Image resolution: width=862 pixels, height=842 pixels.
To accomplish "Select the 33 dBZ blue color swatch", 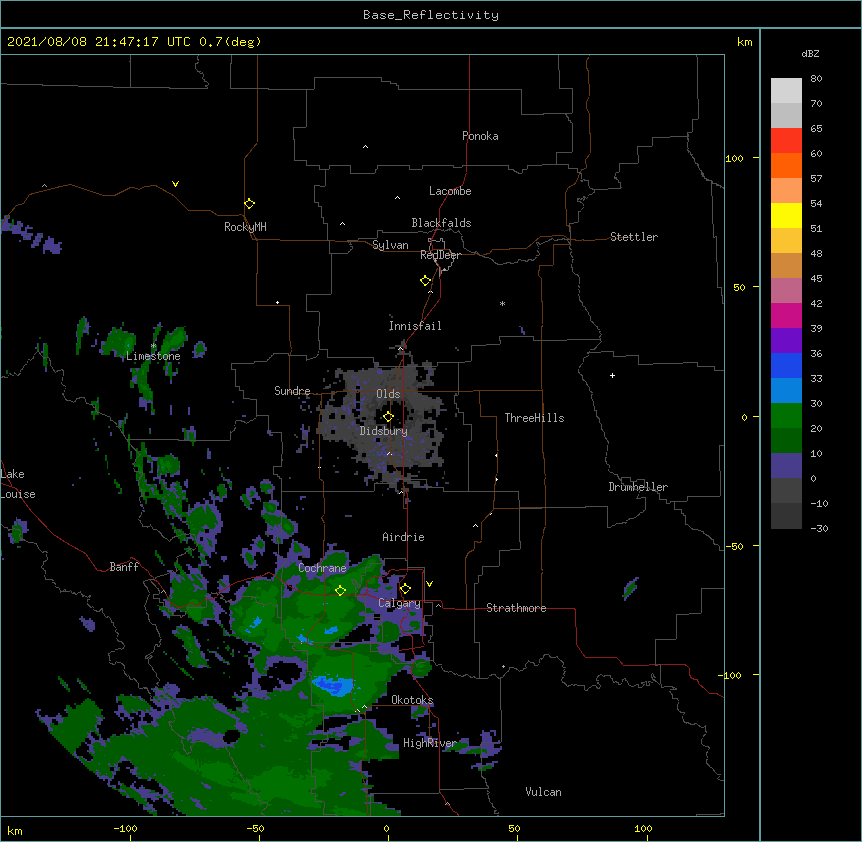I will [786, 365].
